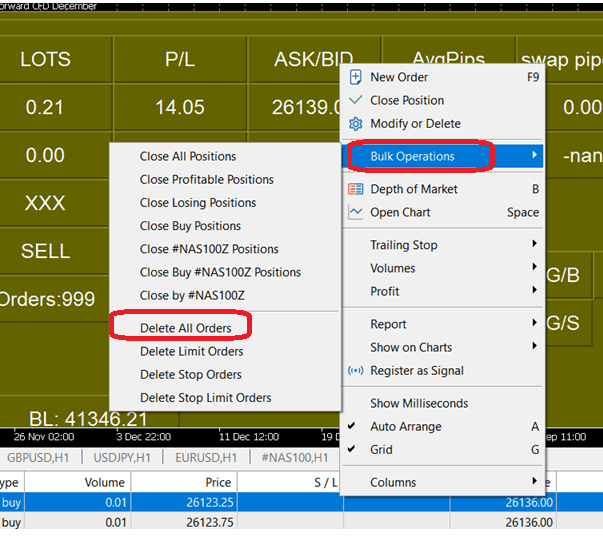
Task: Open Show on Charts menu entry
Action: coord(443,347)
